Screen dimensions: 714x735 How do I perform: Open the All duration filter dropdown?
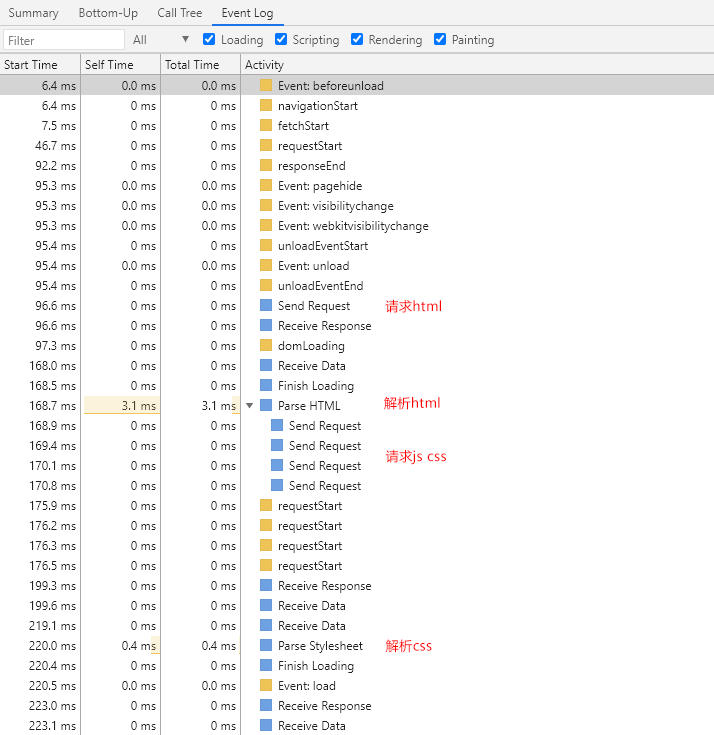pyautogui.click(x=160, y=40)
